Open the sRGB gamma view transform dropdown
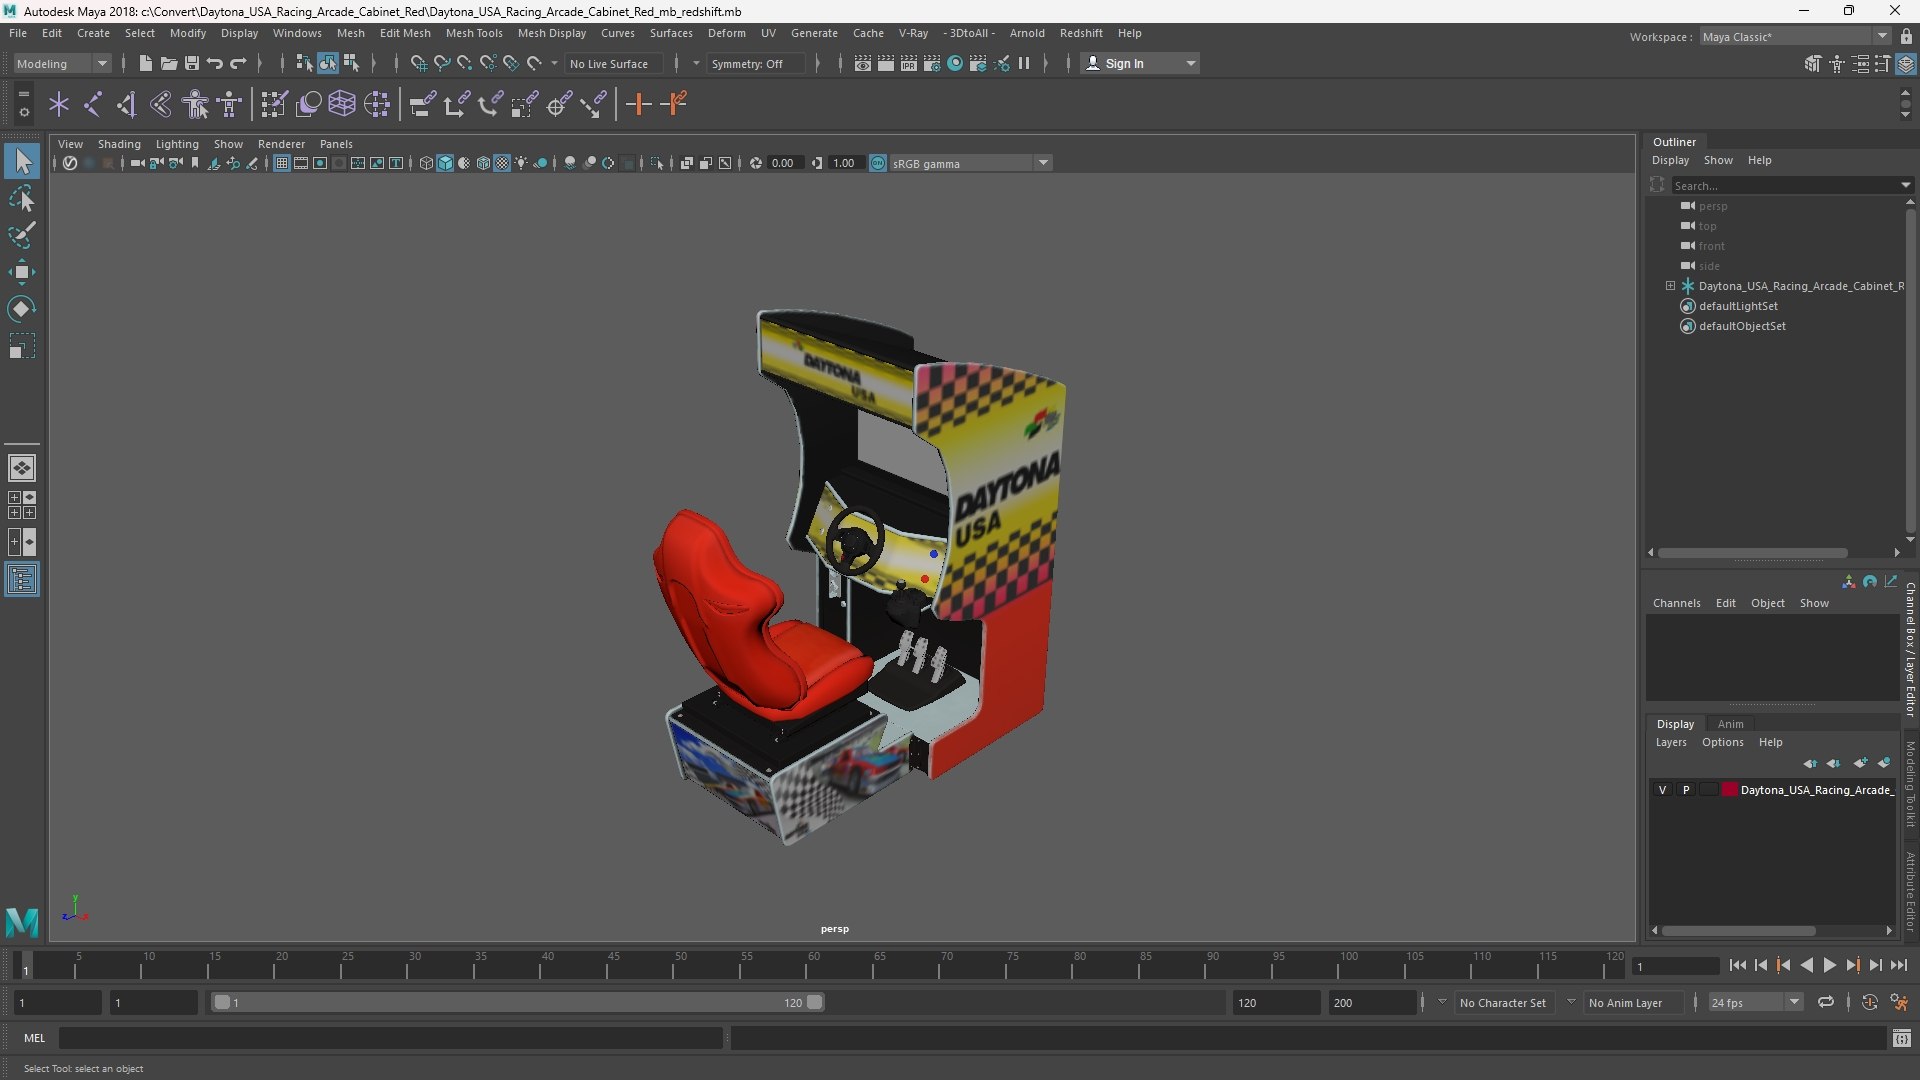1920x1080 pixels. 970,163
